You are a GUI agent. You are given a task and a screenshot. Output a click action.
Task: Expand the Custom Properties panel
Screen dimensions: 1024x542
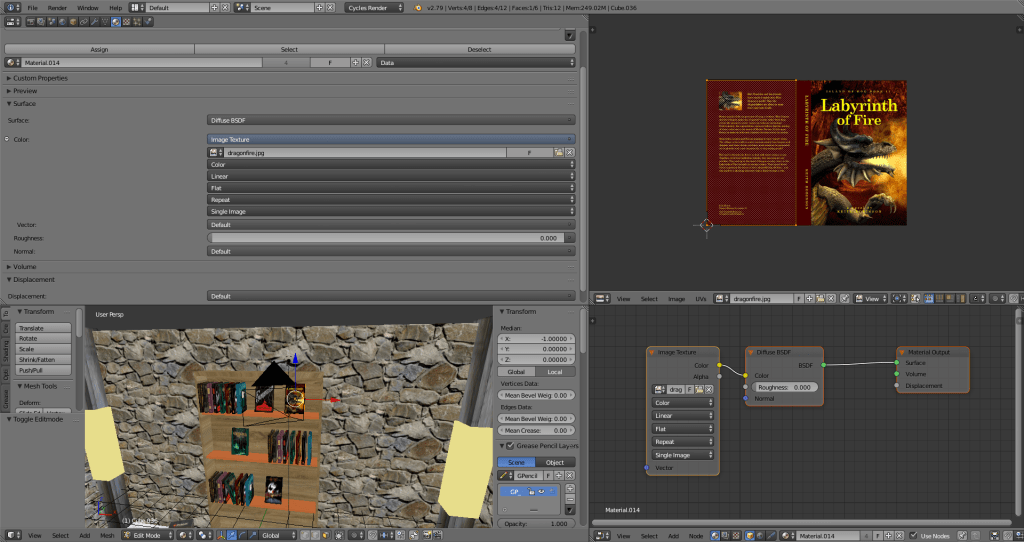point(40,78)
